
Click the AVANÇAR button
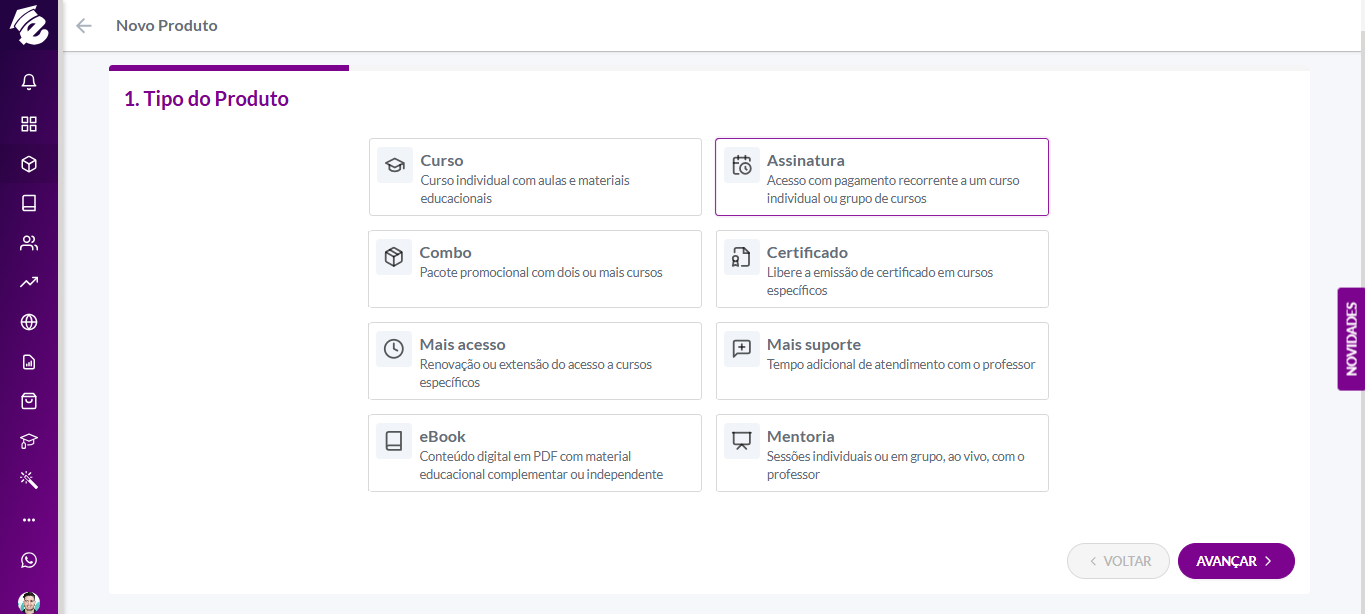1236,561
